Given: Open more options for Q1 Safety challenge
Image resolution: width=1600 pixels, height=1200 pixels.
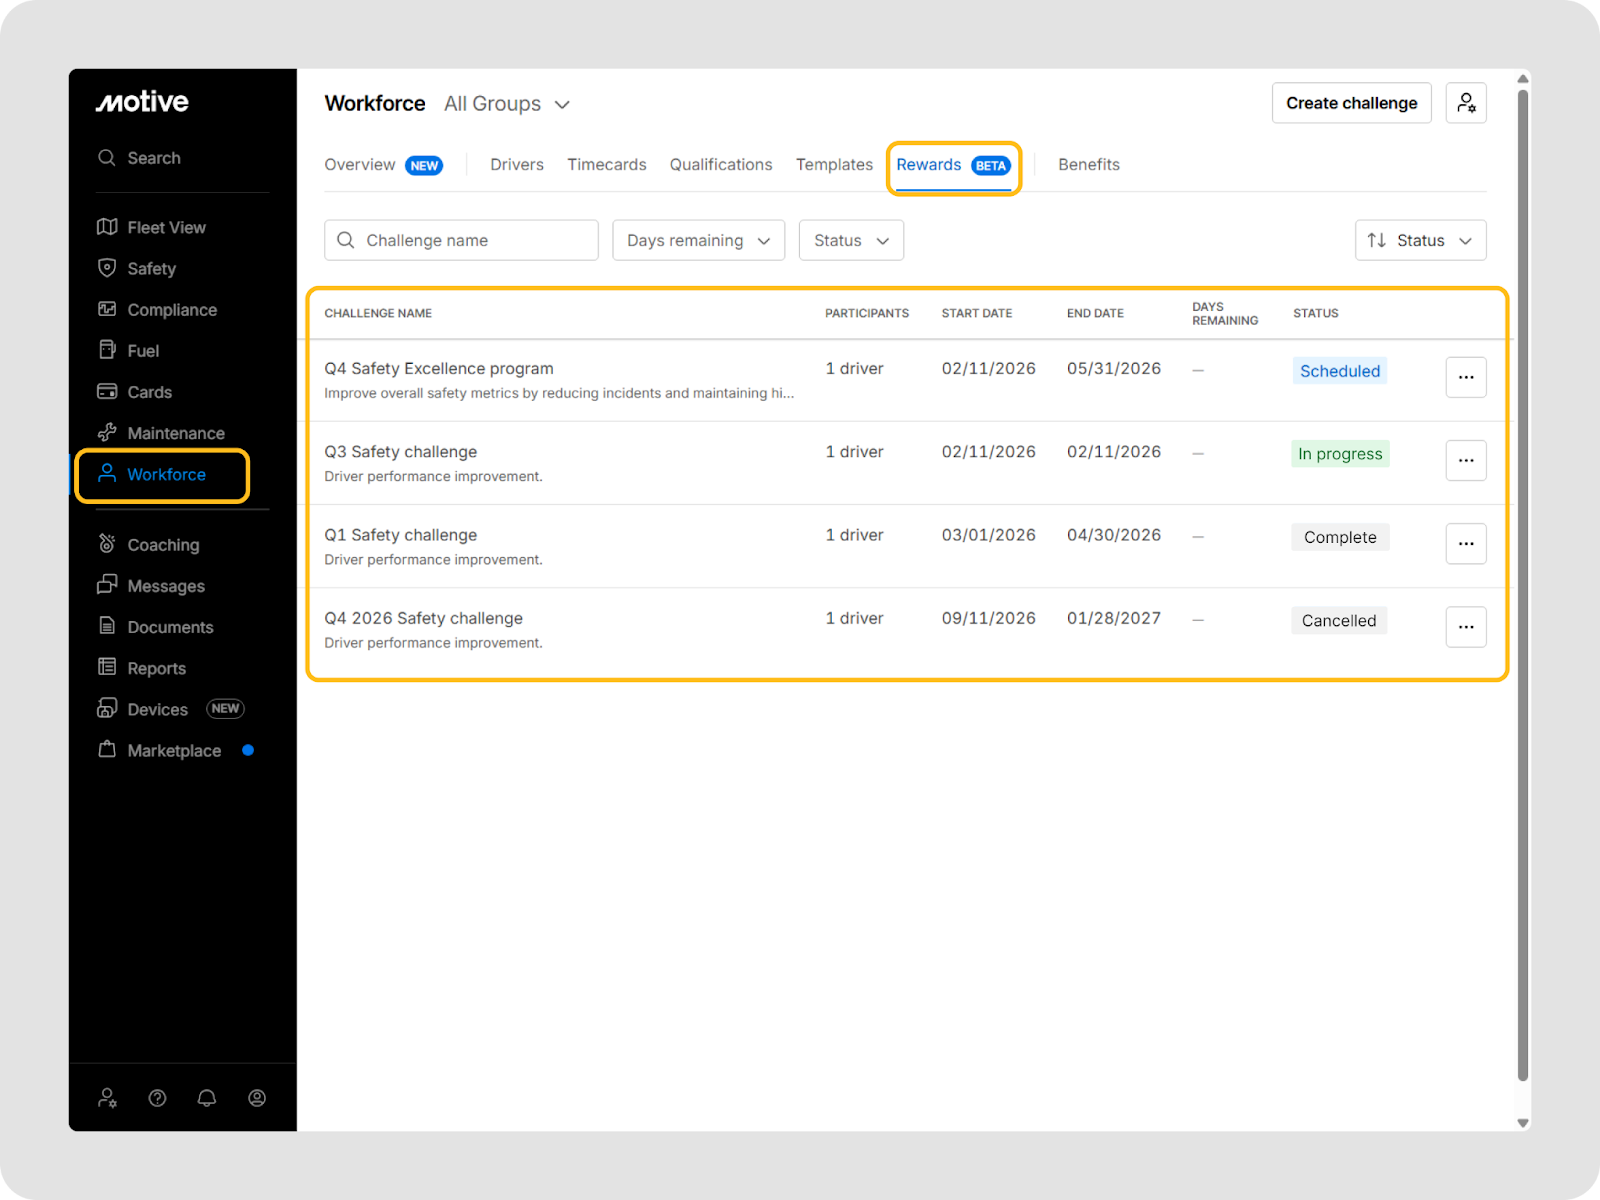Looking at the screenshot, I should point(1466,543).
